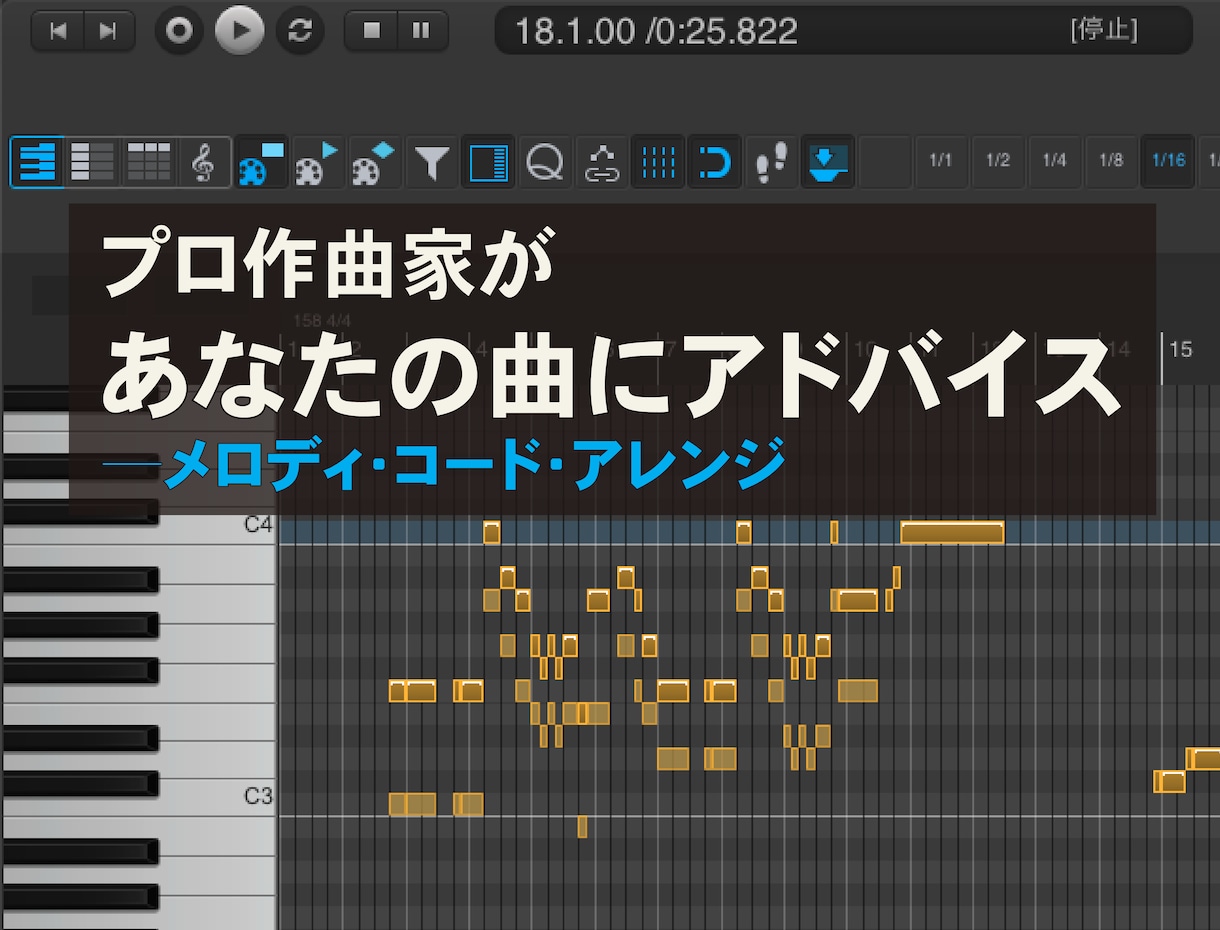Click the [停止] status label
1220x930 pixels.
pyautogui.click(x=1103, y=30)
